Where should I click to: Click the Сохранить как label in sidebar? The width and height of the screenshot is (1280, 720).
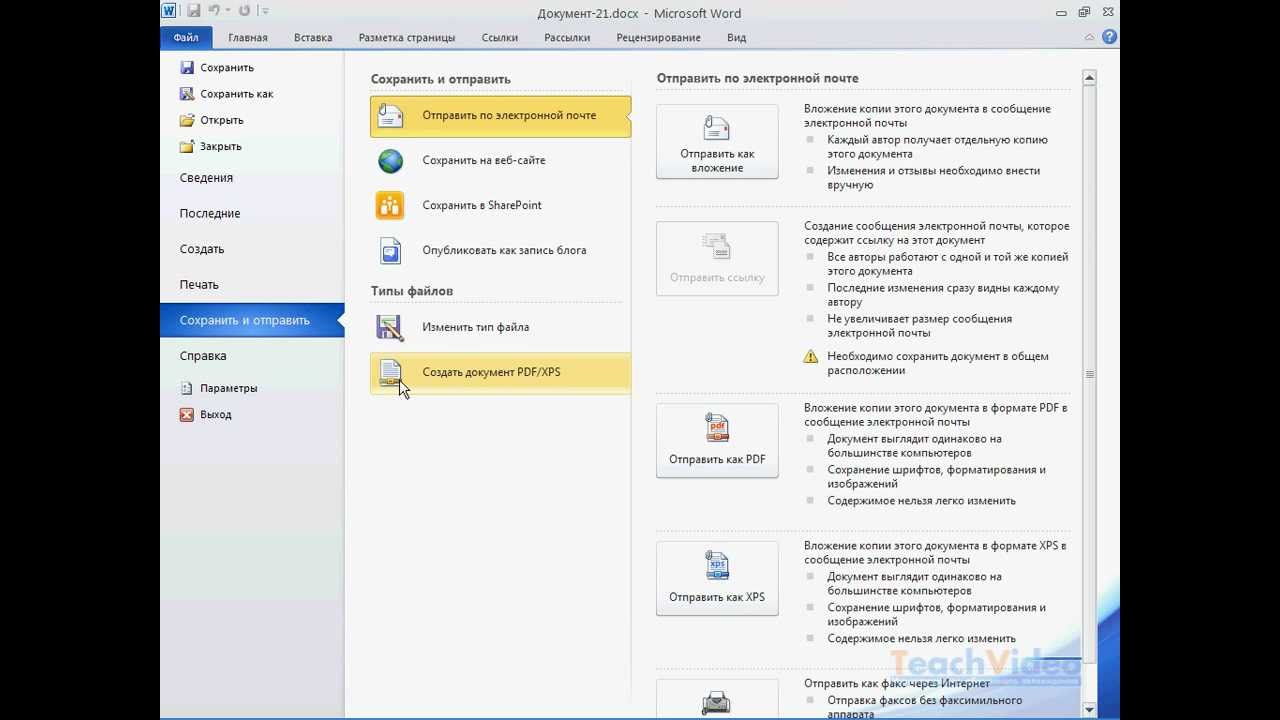click(x=237, y=94)
